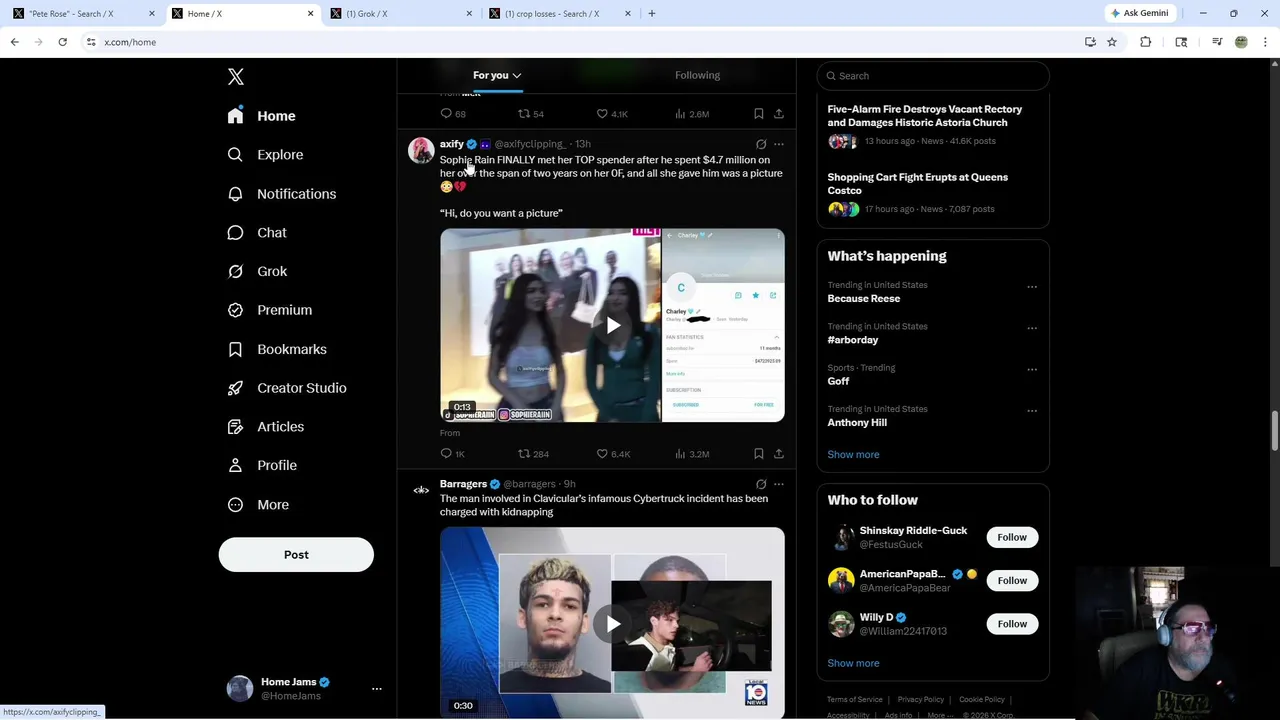The width and height of the screenshot is (1280, 720).
Task: Bookmark the axify post
Action: (x=759, y=454)
